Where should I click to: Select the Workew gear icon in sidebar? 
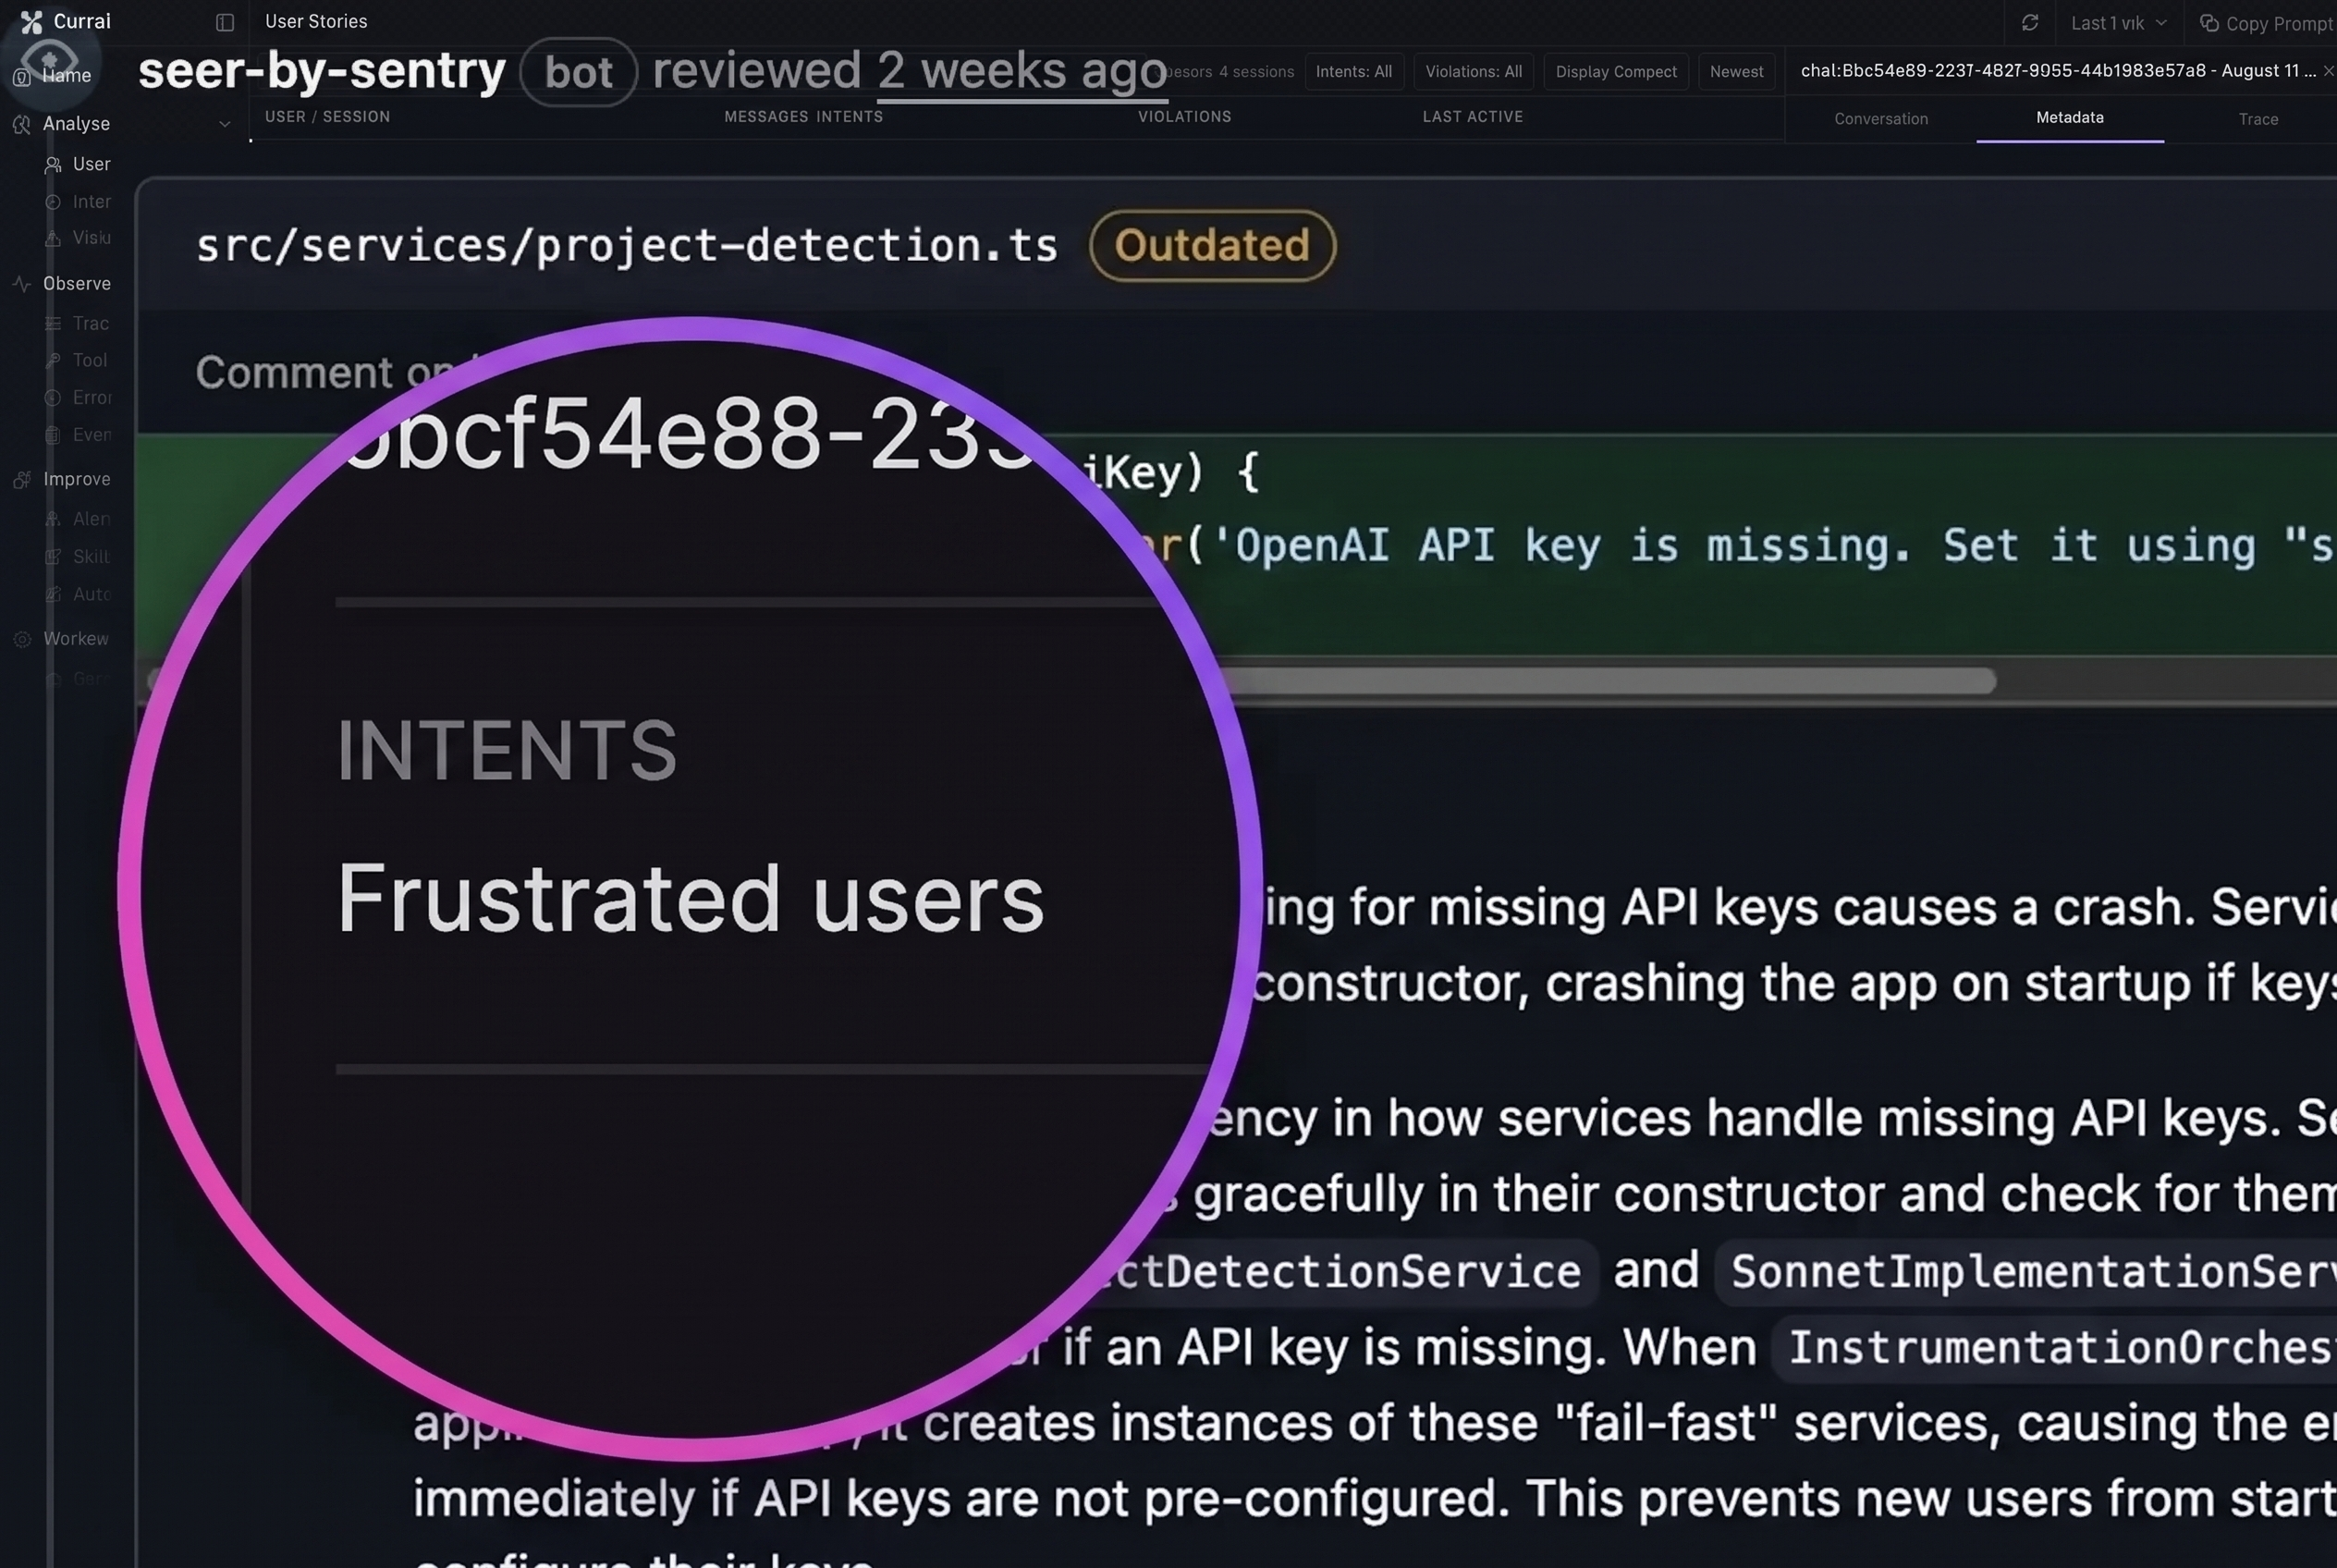(x=22, y=640)
